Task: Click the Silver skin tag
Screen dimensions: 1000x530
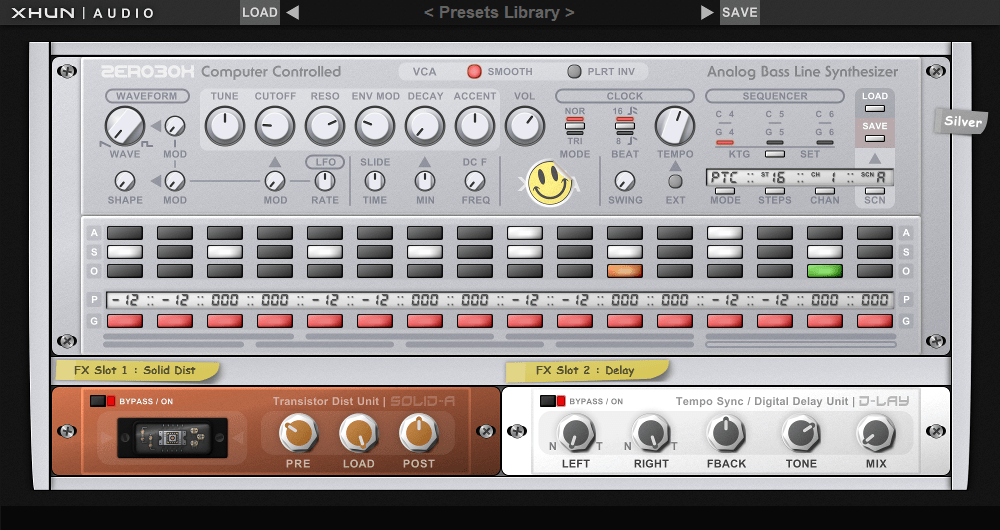Action: coord(961,121)
